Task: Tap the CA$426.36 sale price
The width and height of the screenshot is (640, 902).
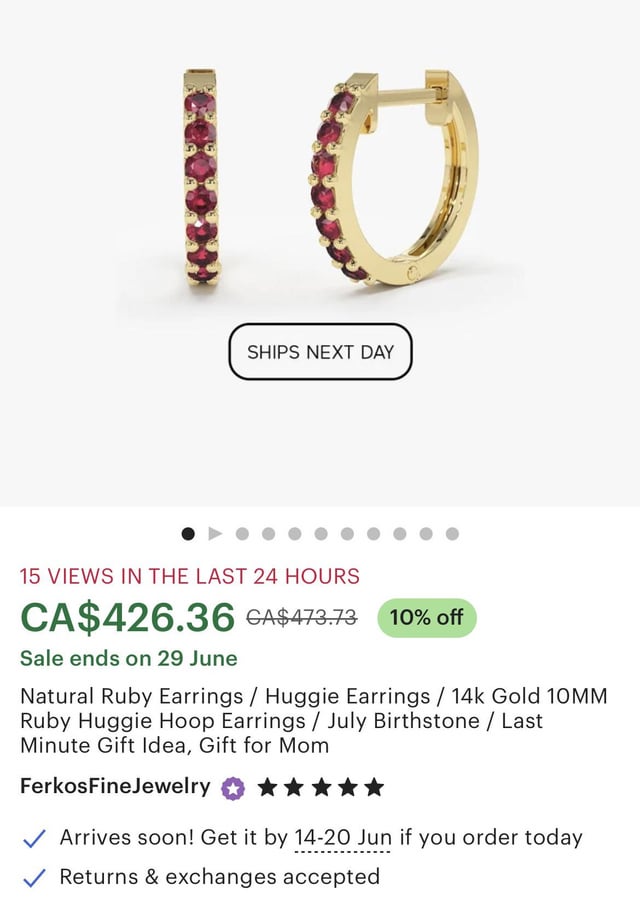Action: tap(127, 618)
